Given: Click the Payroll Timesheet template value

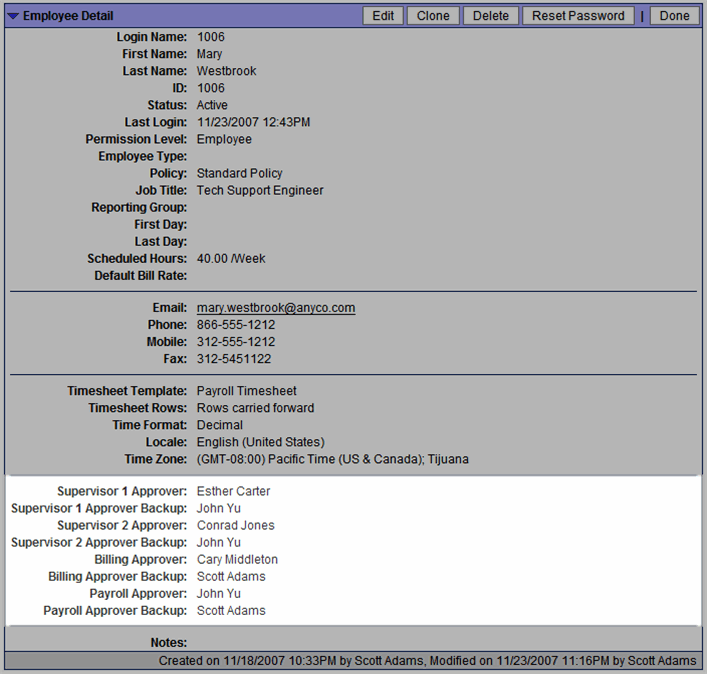Looking at the screenshot, I should click(246, 391).
